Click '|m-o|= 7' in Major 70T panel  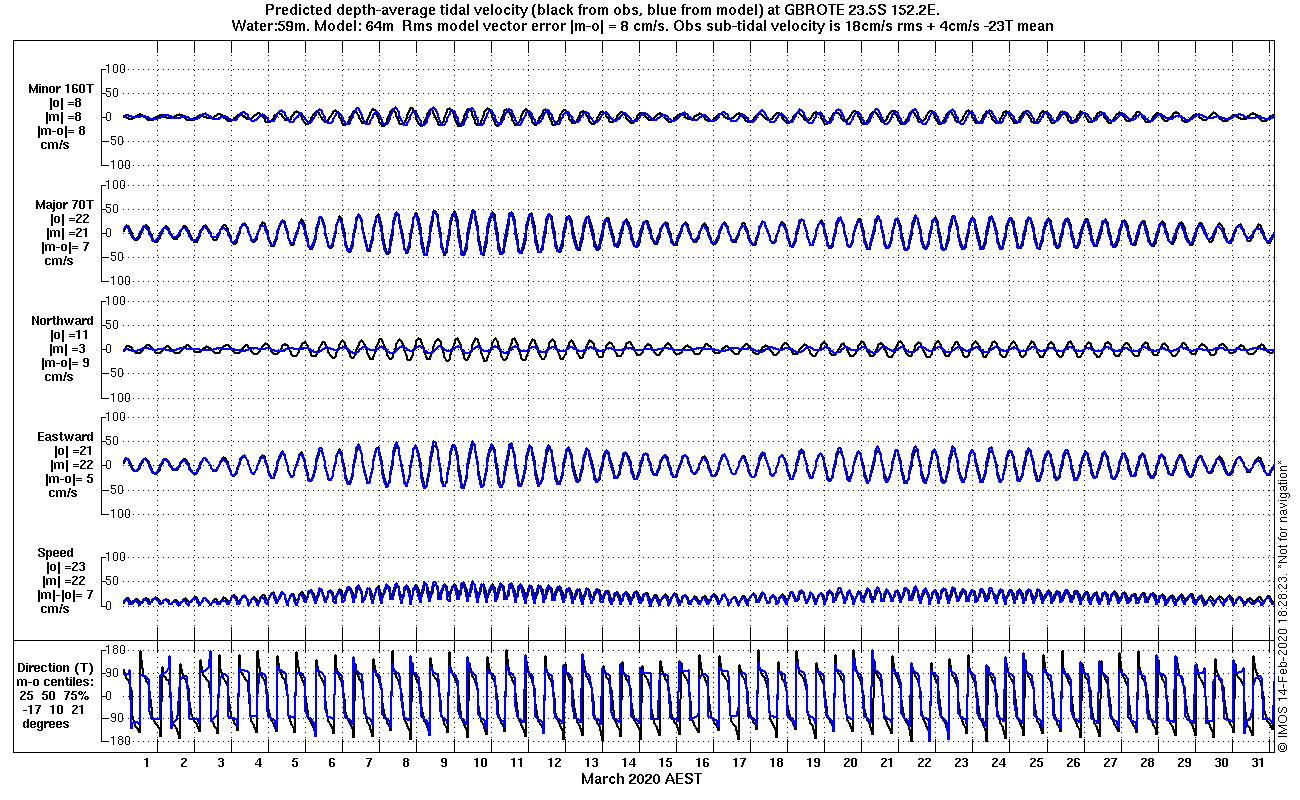tap(67, 247)
